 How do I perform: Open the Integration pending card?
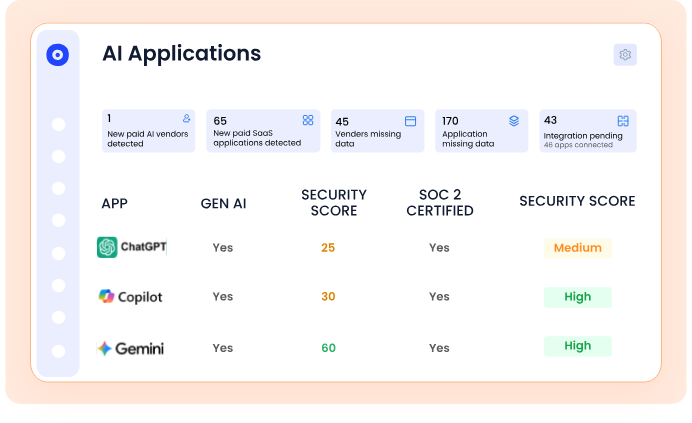[588, 131]
